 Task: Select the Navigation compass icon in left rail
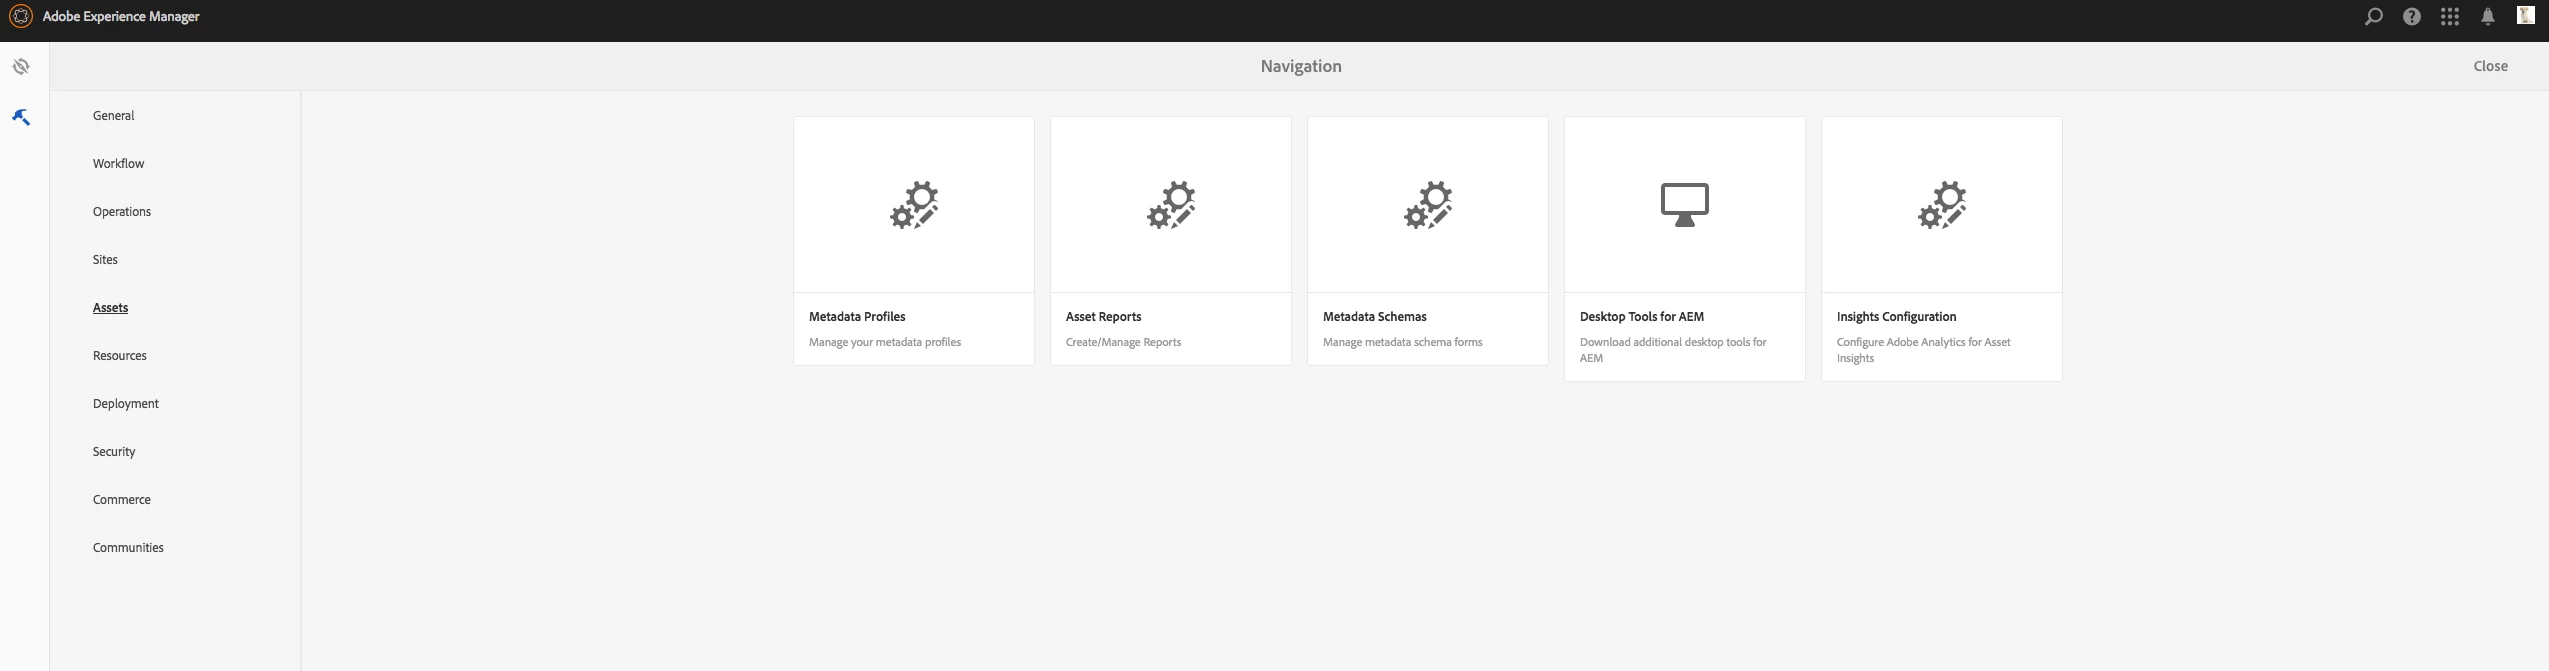21,67
